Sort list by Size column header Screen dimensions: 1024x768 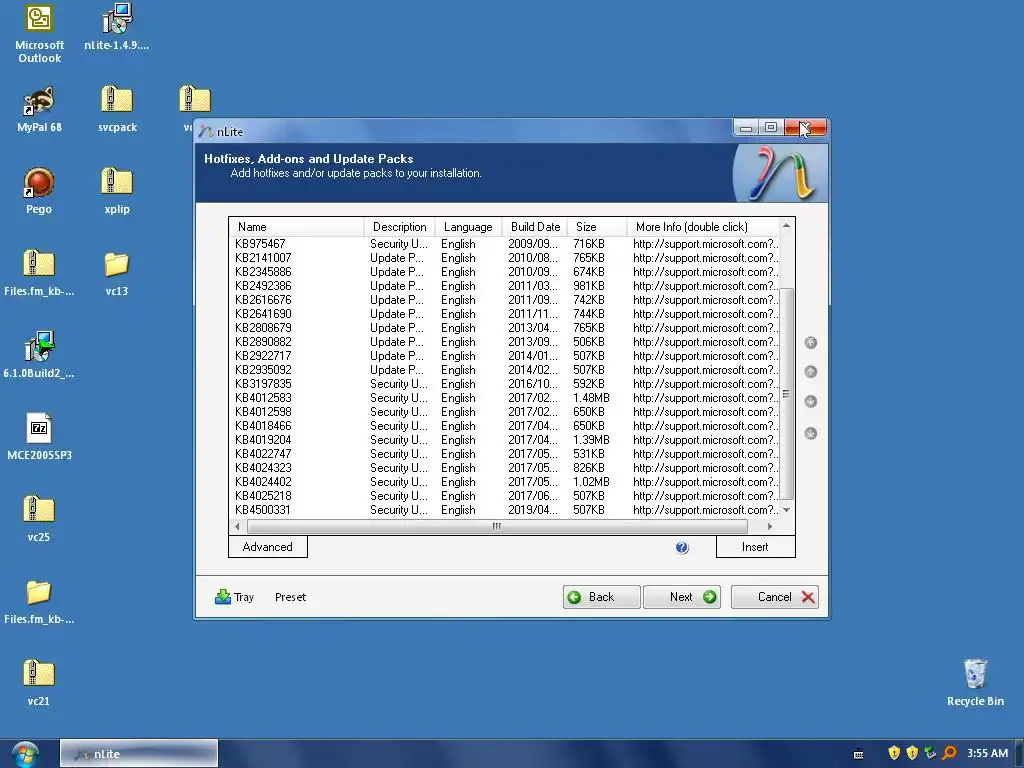click(597, 227)
